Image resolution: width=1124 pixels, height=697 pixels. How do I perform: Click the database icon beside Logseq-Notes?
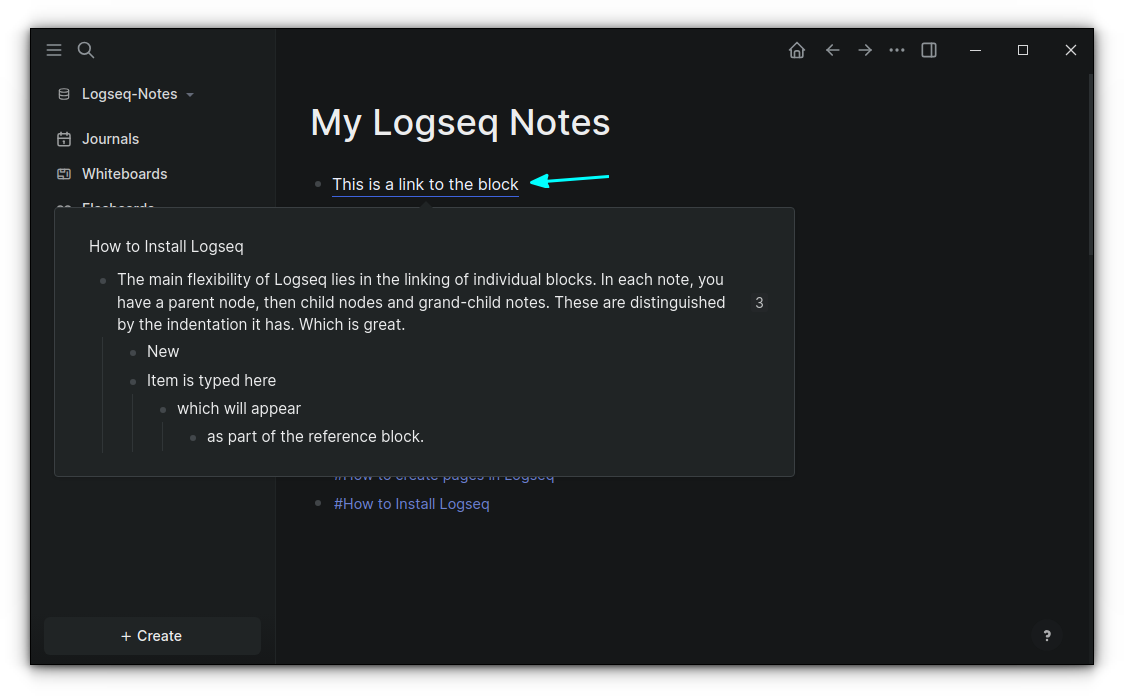click(63, 93)
